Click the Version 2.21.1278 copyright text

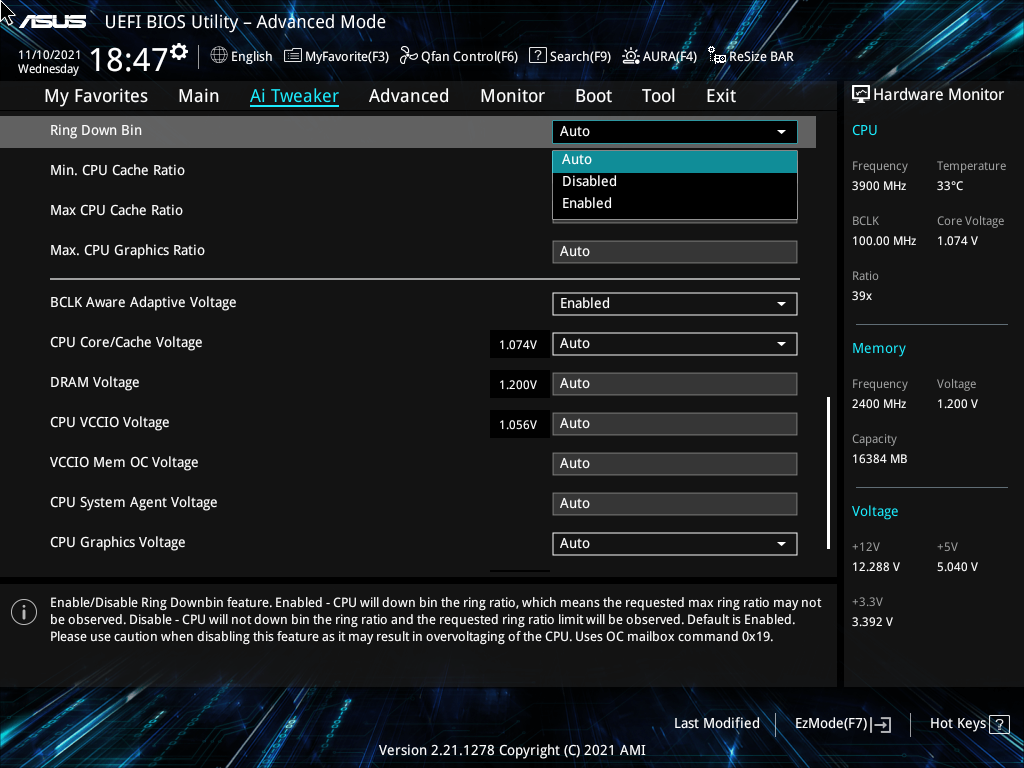[512, 750]
